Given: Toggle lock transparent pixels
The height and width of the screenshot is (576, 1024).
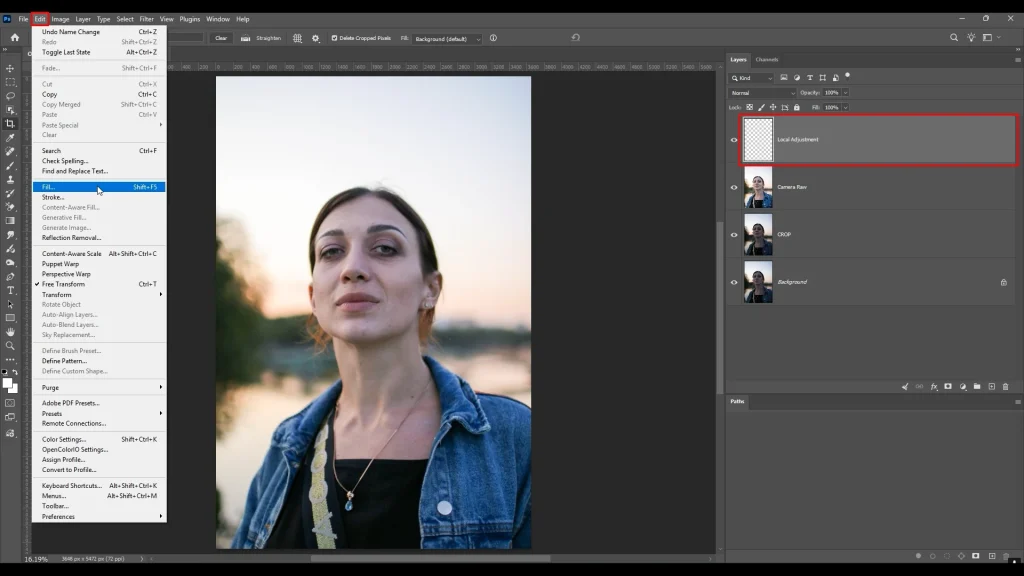Looking at the screenshot, I should coord(750,107).
